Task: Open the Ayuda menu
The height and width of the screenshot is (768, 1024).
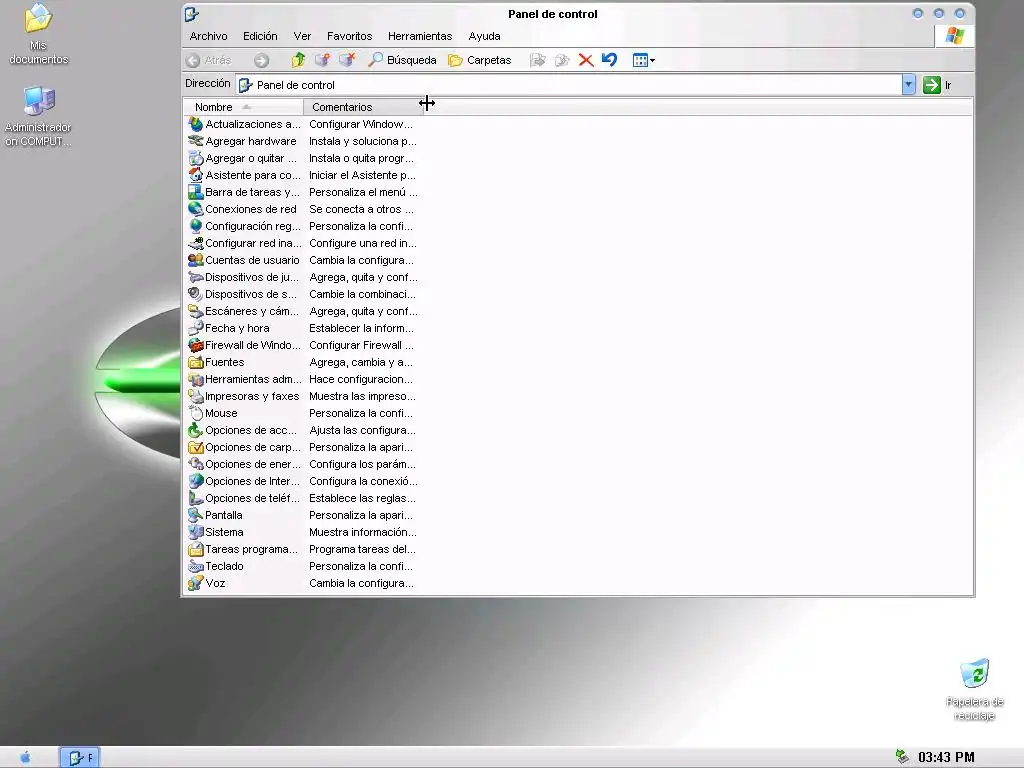Action: [x=484, y=36]
